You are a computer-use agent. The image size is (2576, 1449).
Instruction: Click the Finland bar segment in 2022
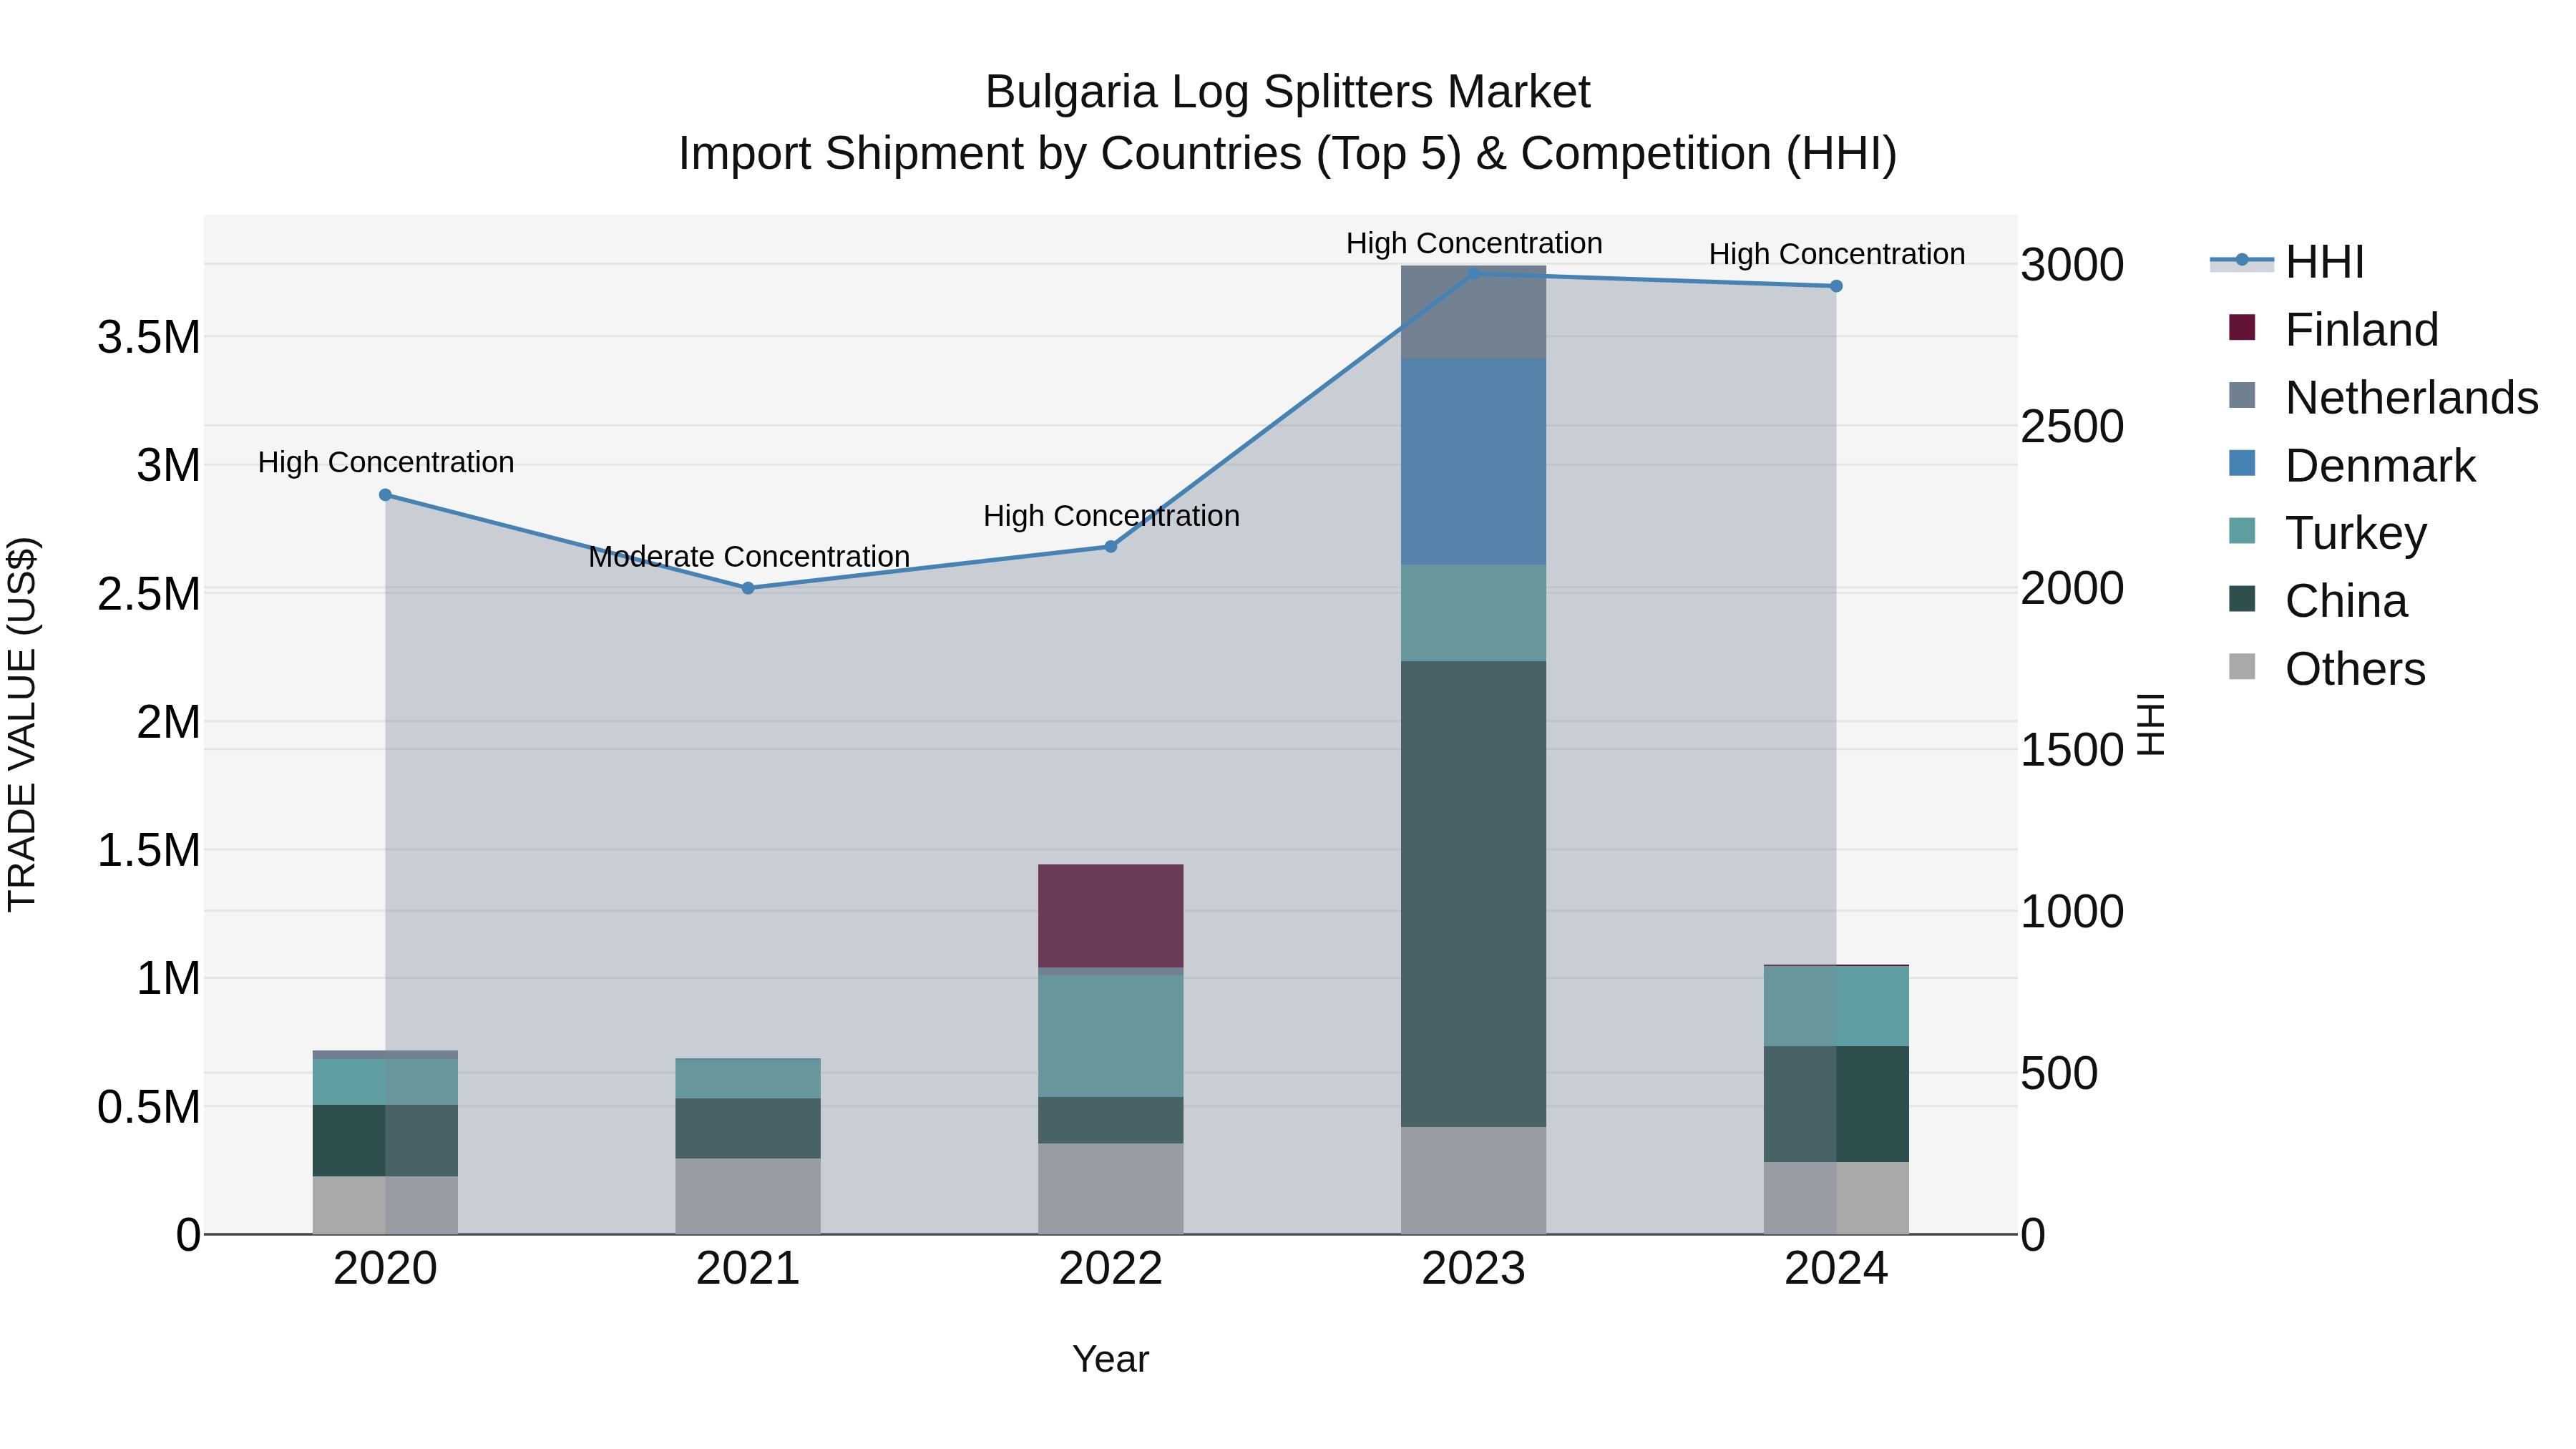1110,916
